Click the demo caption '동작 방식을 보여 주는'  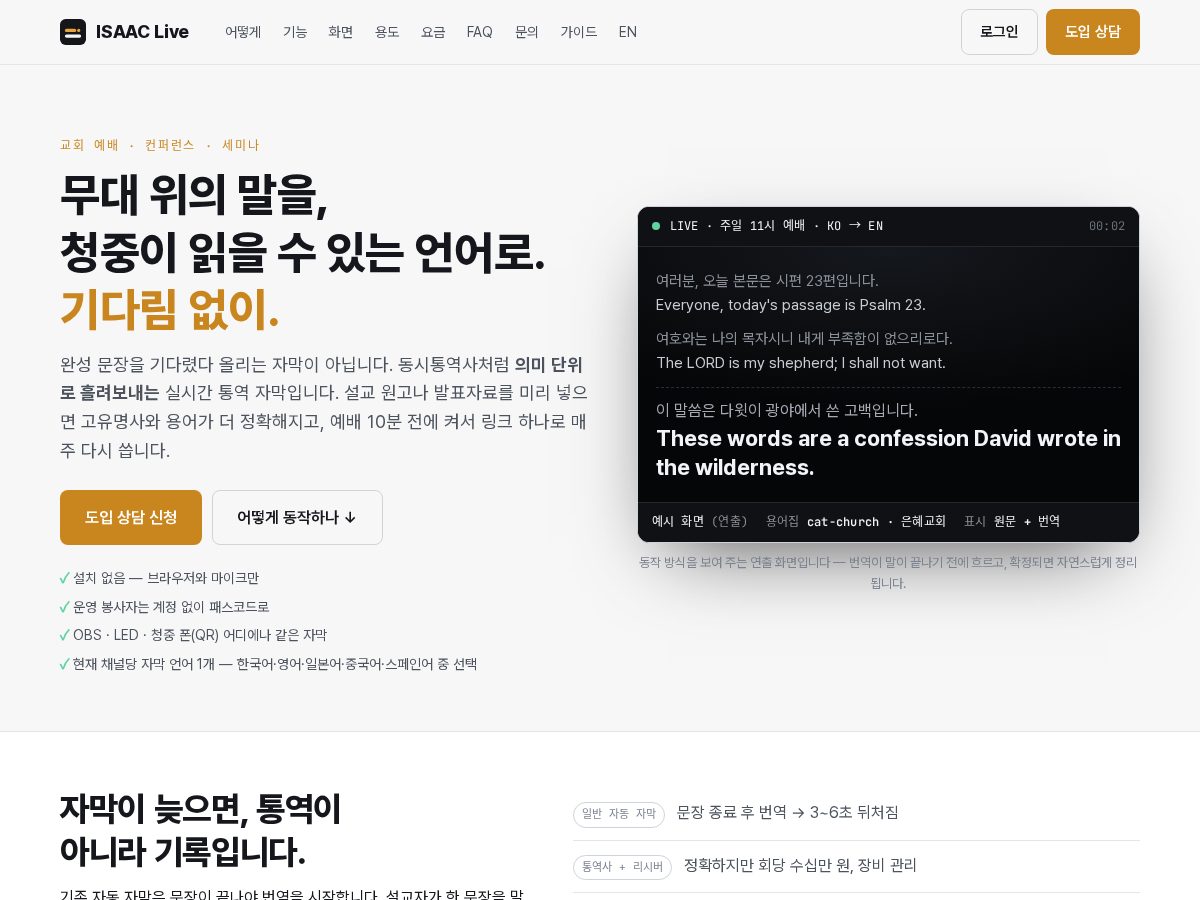pyautogui.click(x=888, y=573)
